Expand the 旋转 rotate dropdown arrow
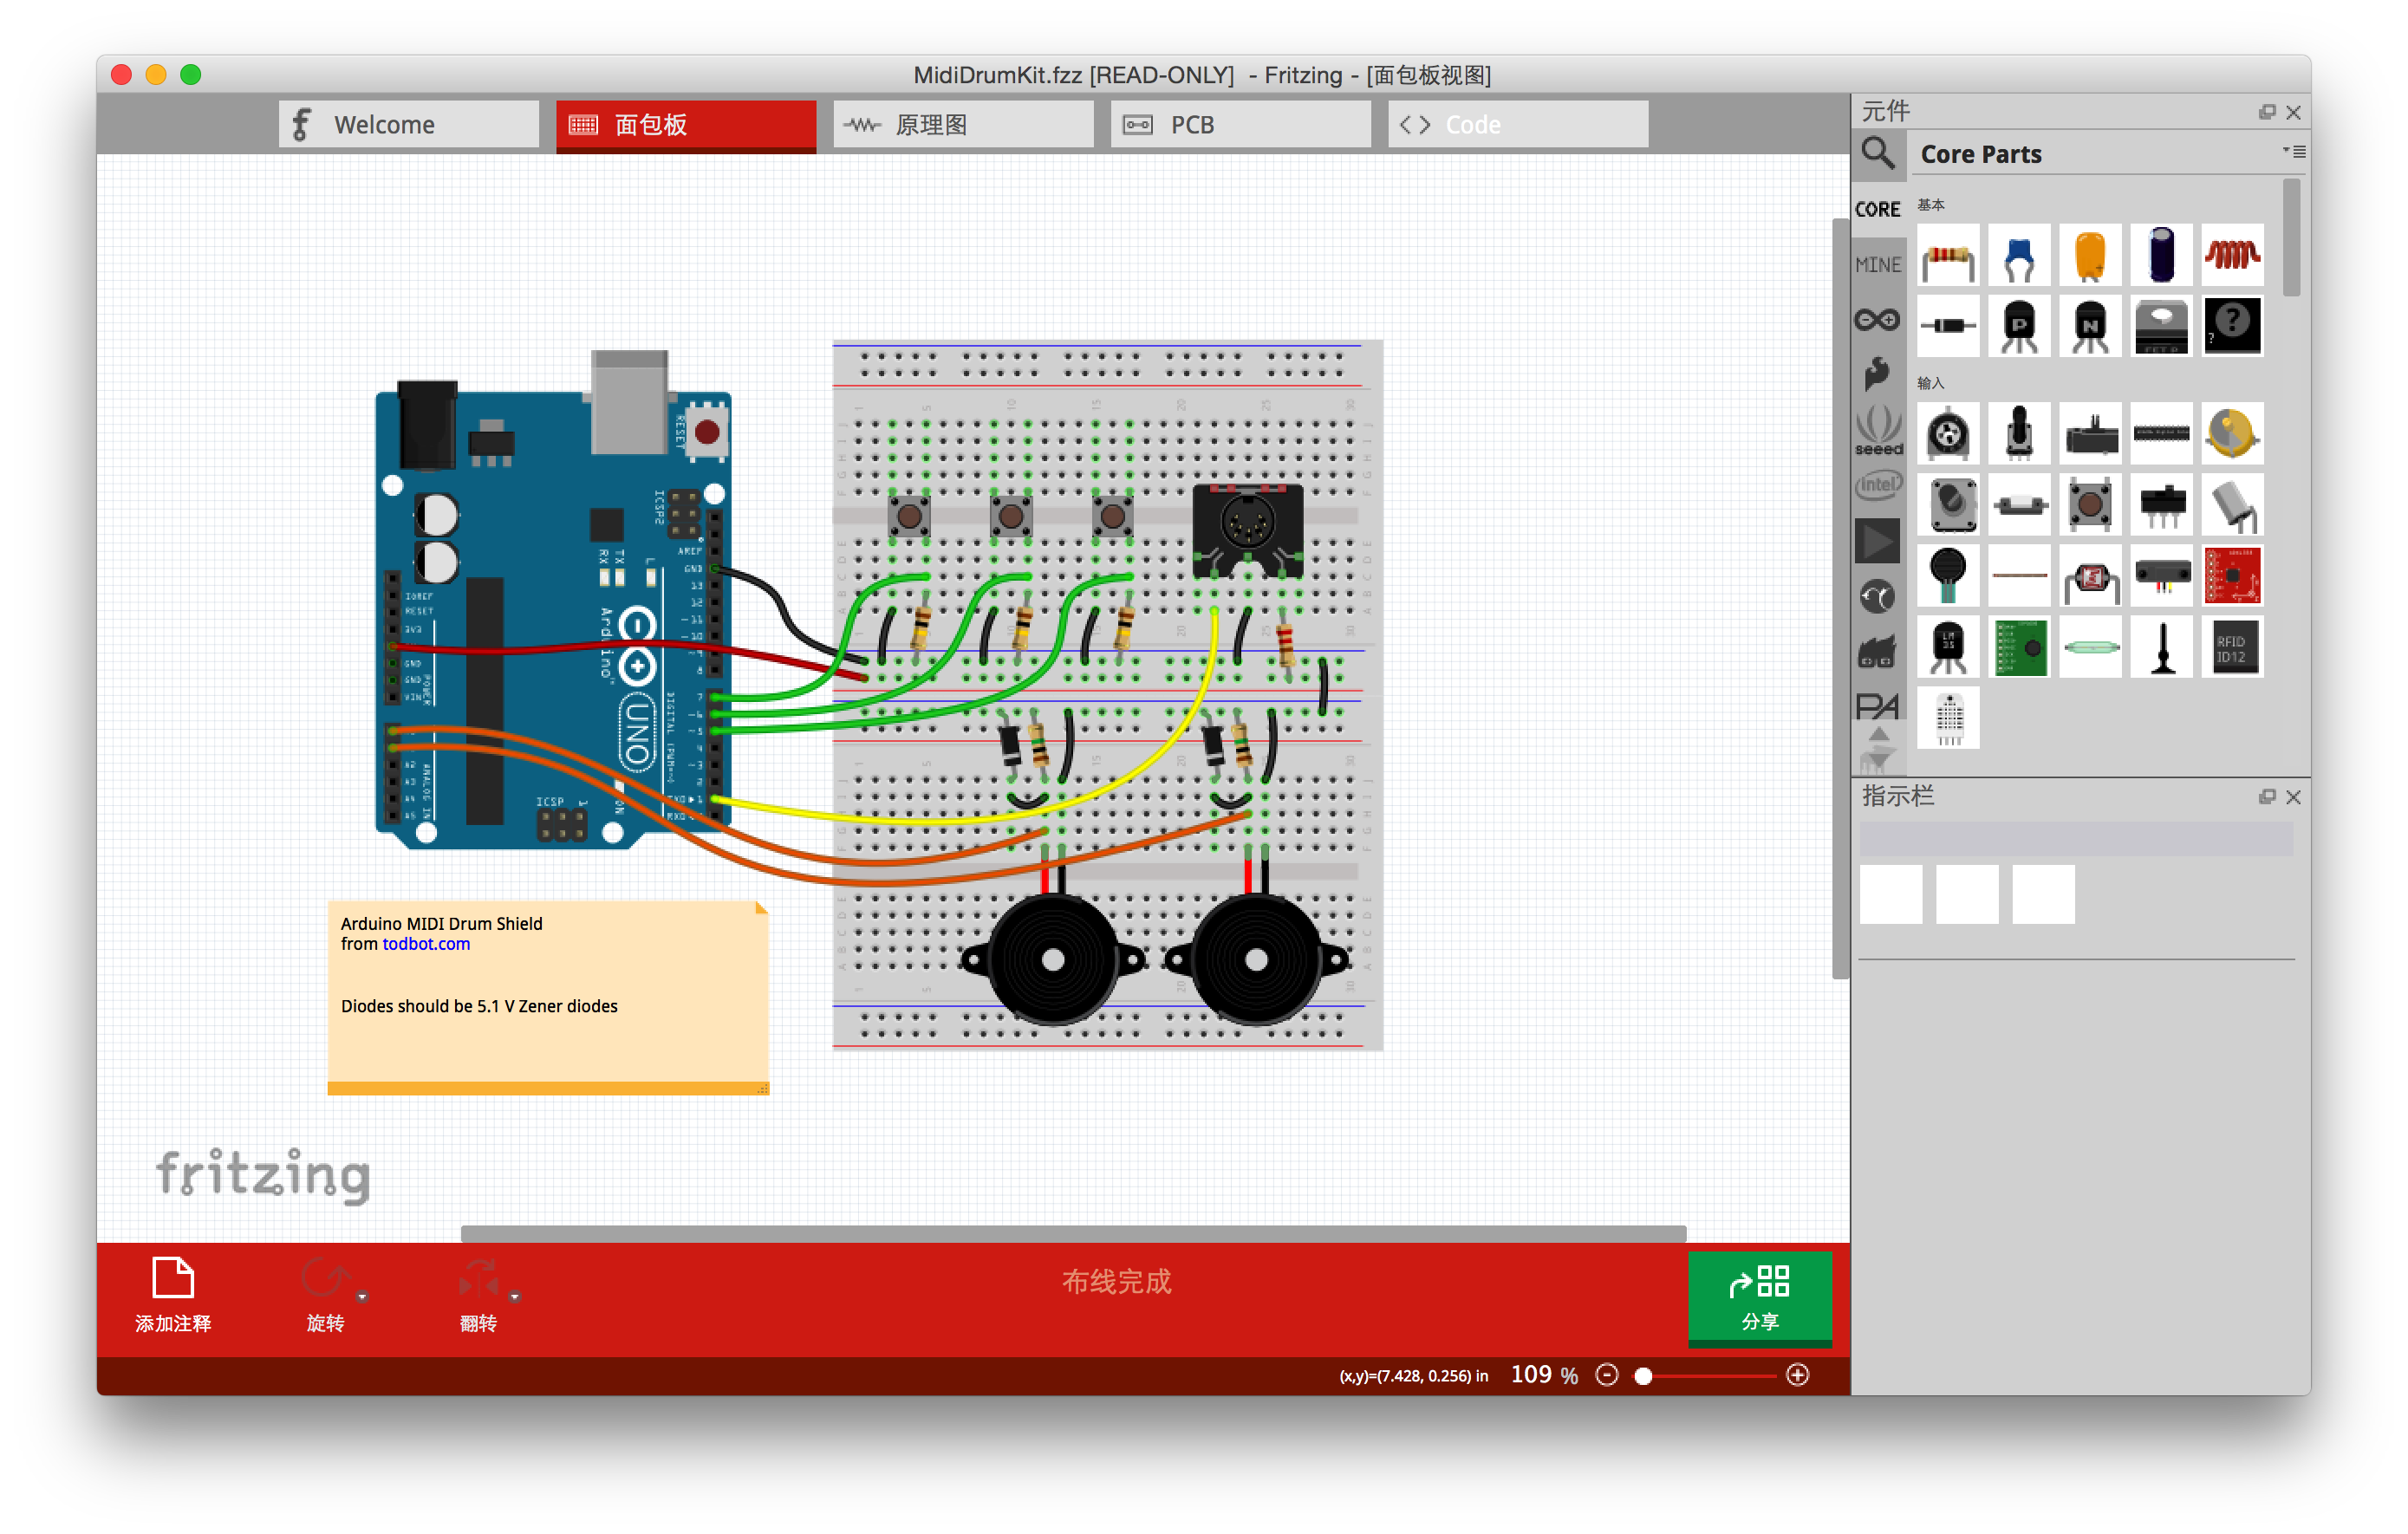The height and width of the screenshot is (1534, 2408). coord(363,1296)
